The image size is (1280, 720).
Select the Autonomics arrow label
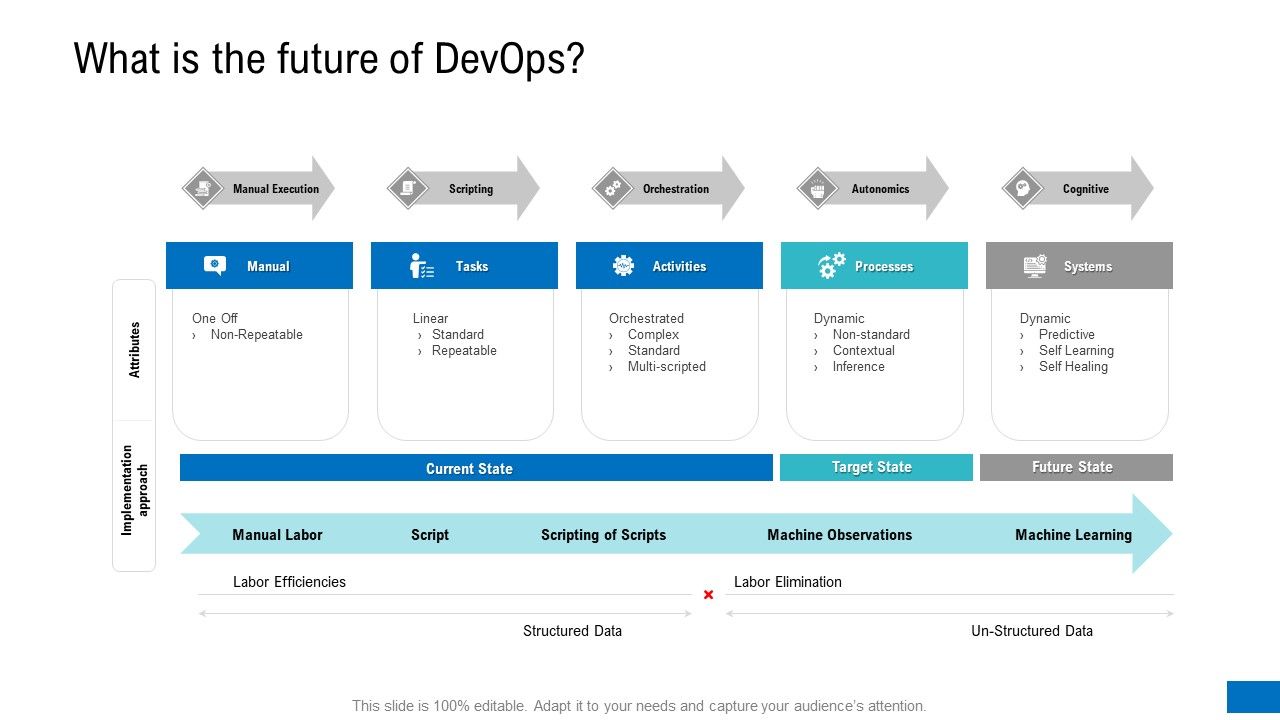click(881, 189)
